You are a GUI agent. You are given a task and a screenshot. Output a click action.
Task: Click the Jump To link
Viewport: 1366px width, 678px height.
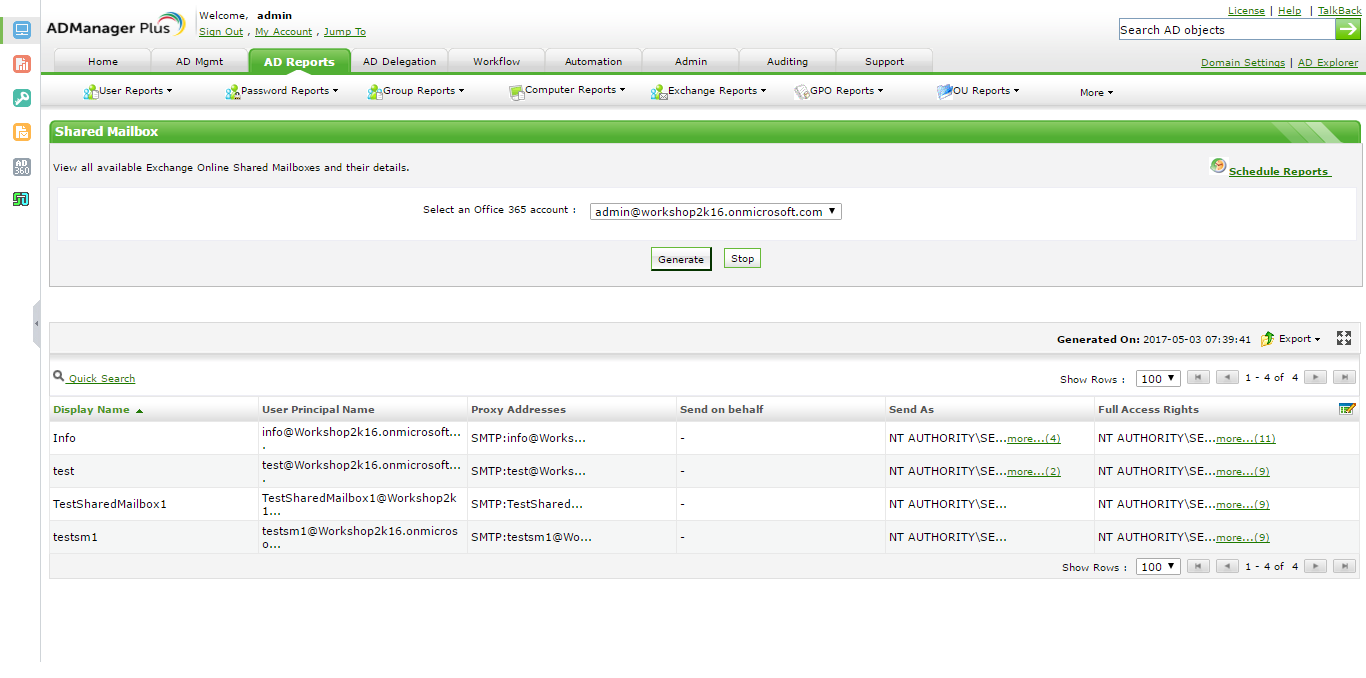pyautogui.click(x=345, y=32)
